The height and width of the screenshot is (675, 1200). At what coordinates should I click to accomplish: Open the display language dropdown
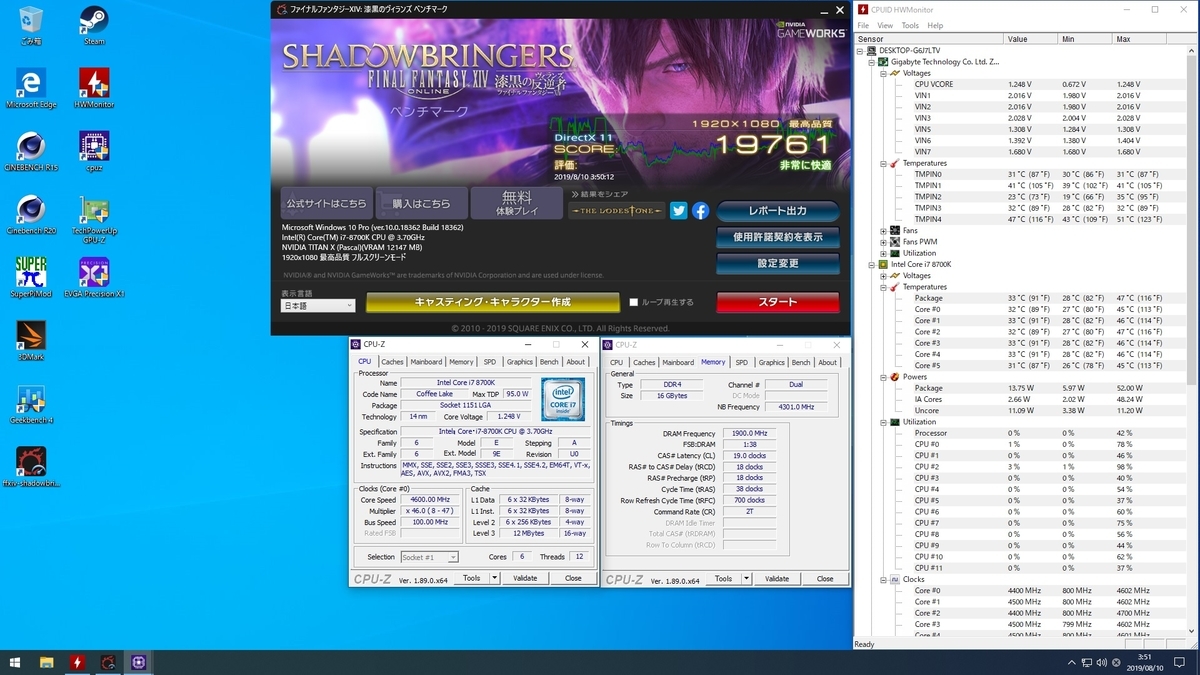click(318, 306)
